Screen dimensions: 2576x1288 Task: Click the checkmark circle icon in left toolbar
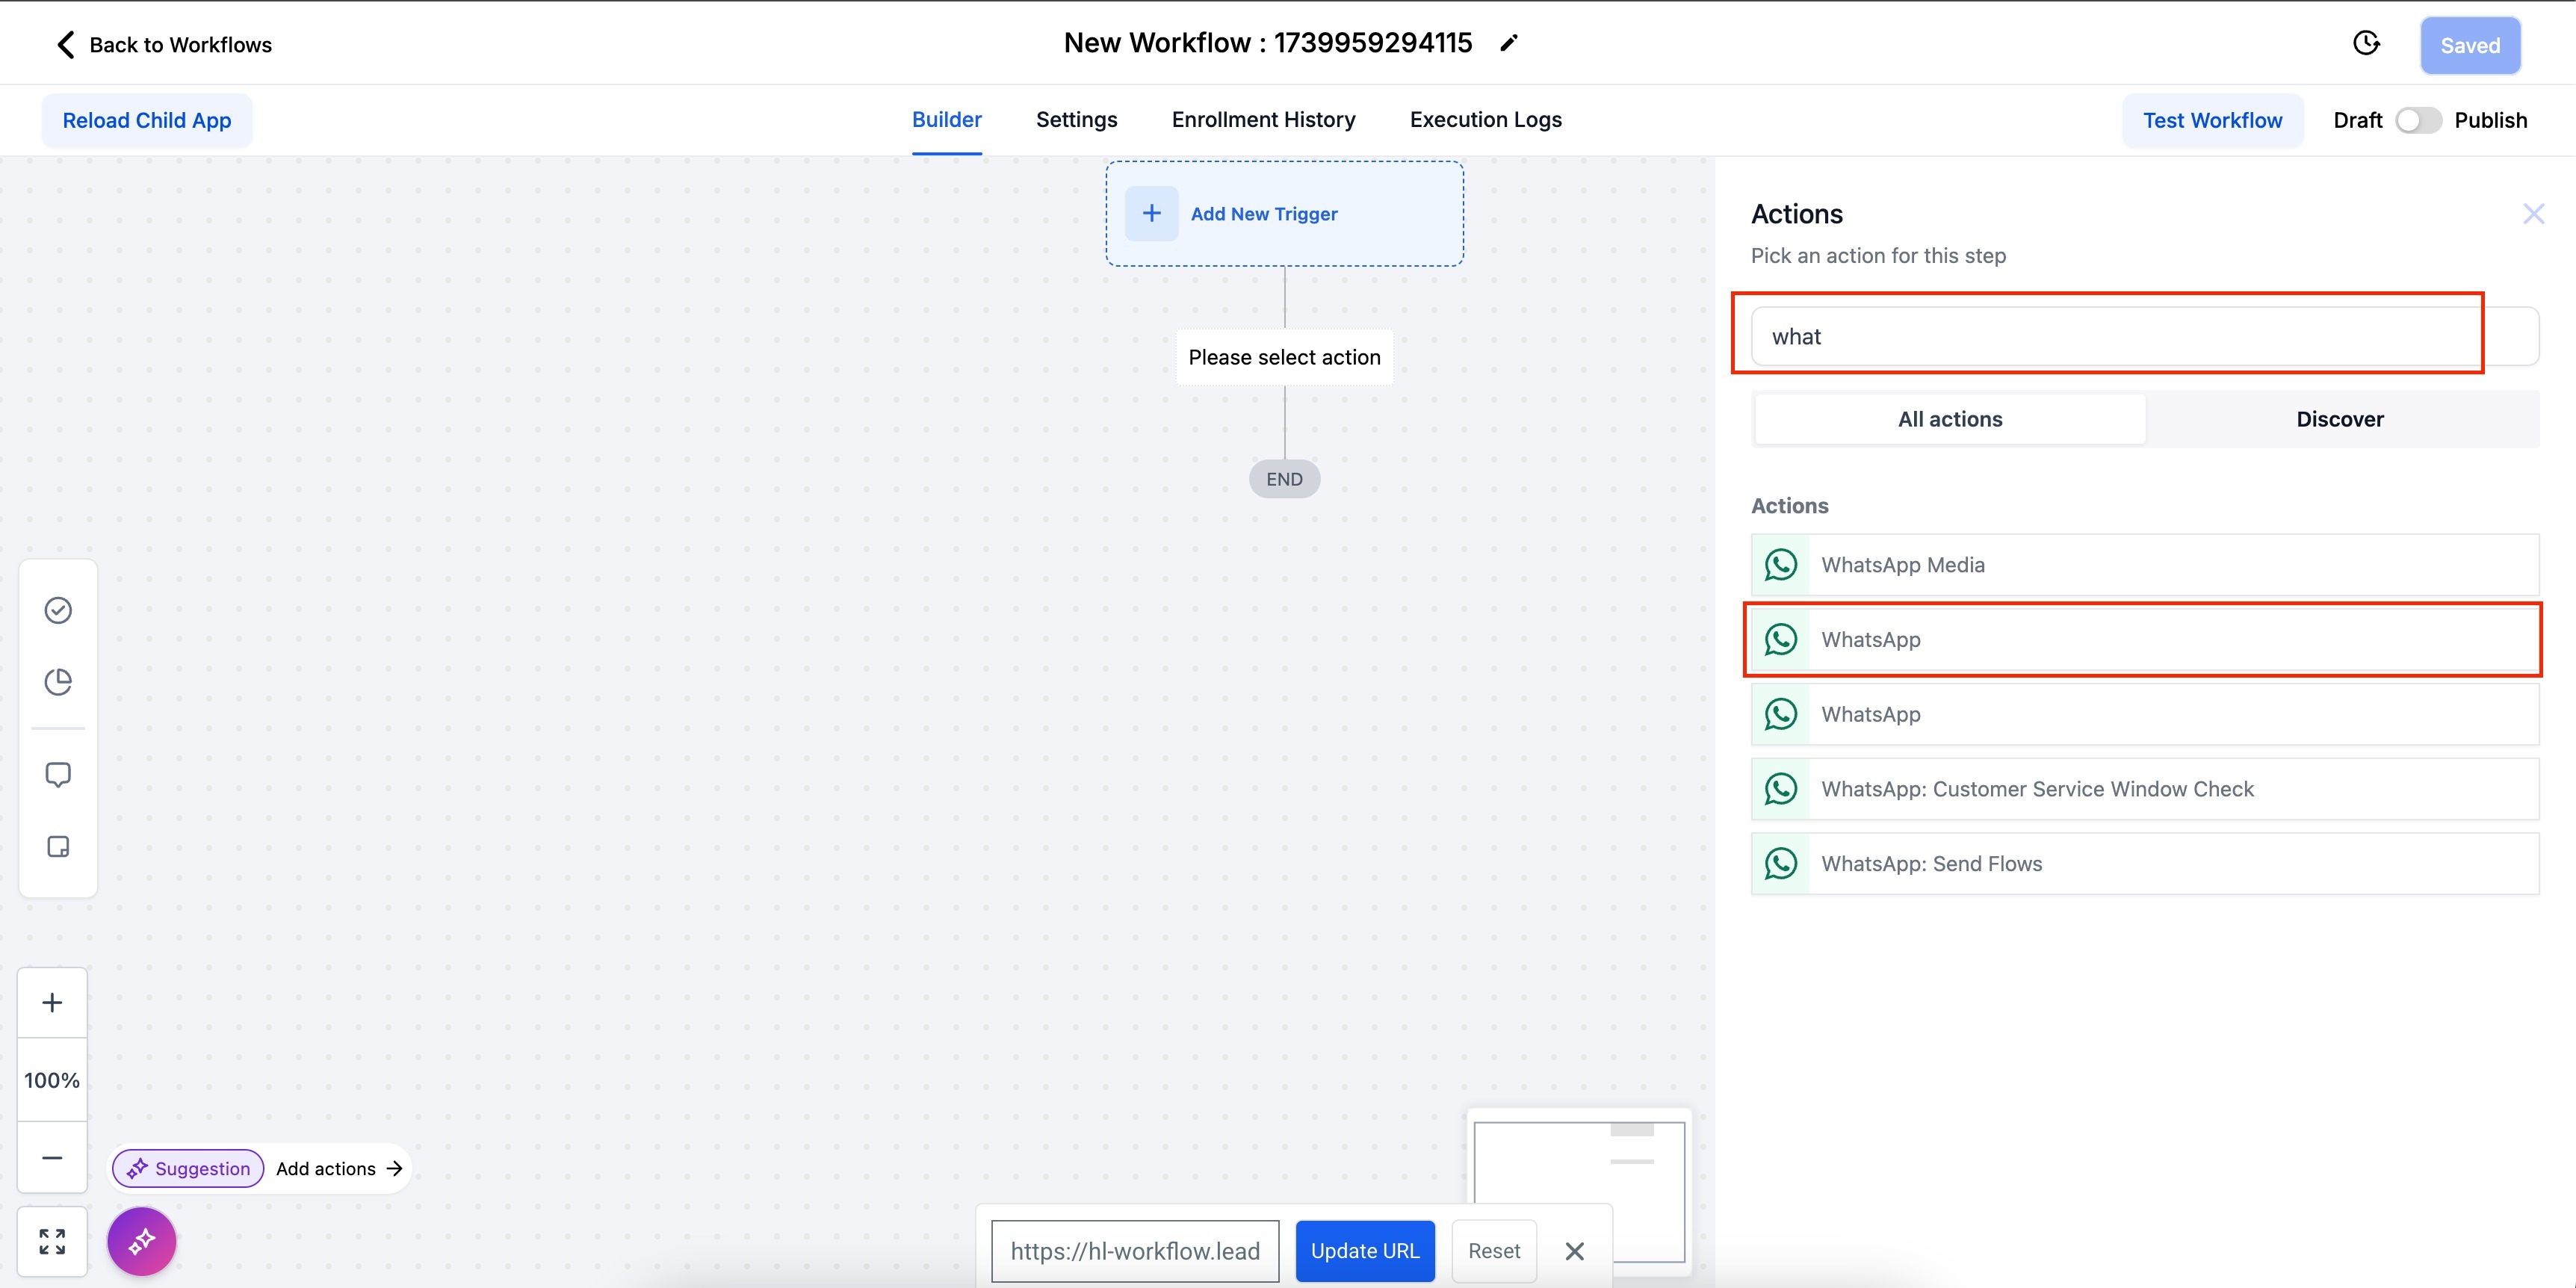(x=58, y=610)
